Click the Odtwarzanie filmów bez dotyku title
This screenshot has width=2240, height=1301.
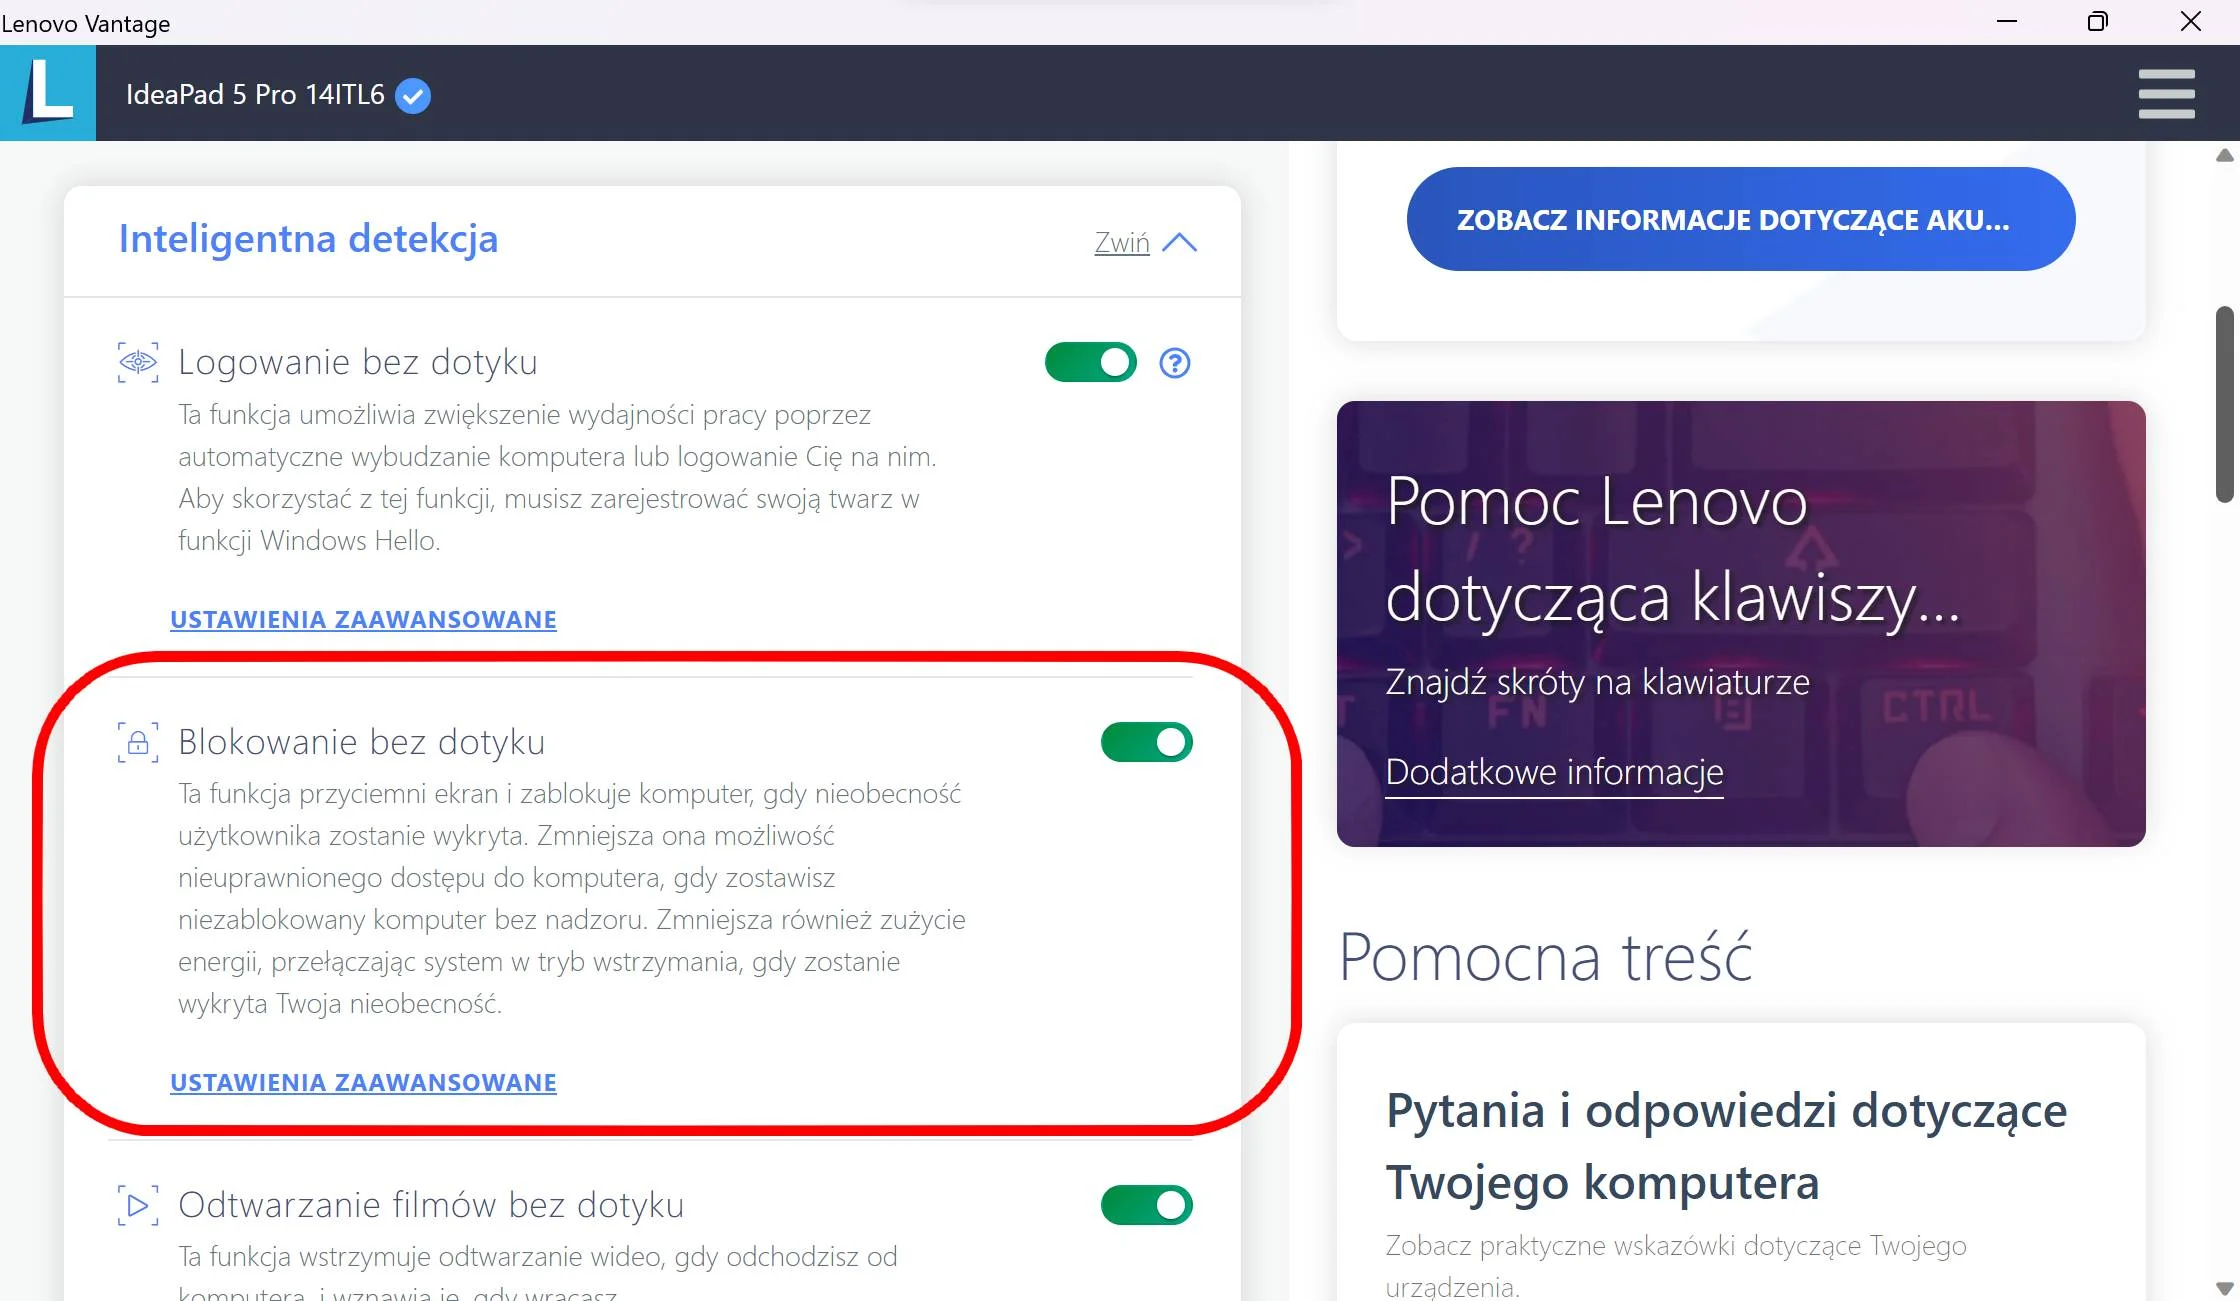(431, 1205)
